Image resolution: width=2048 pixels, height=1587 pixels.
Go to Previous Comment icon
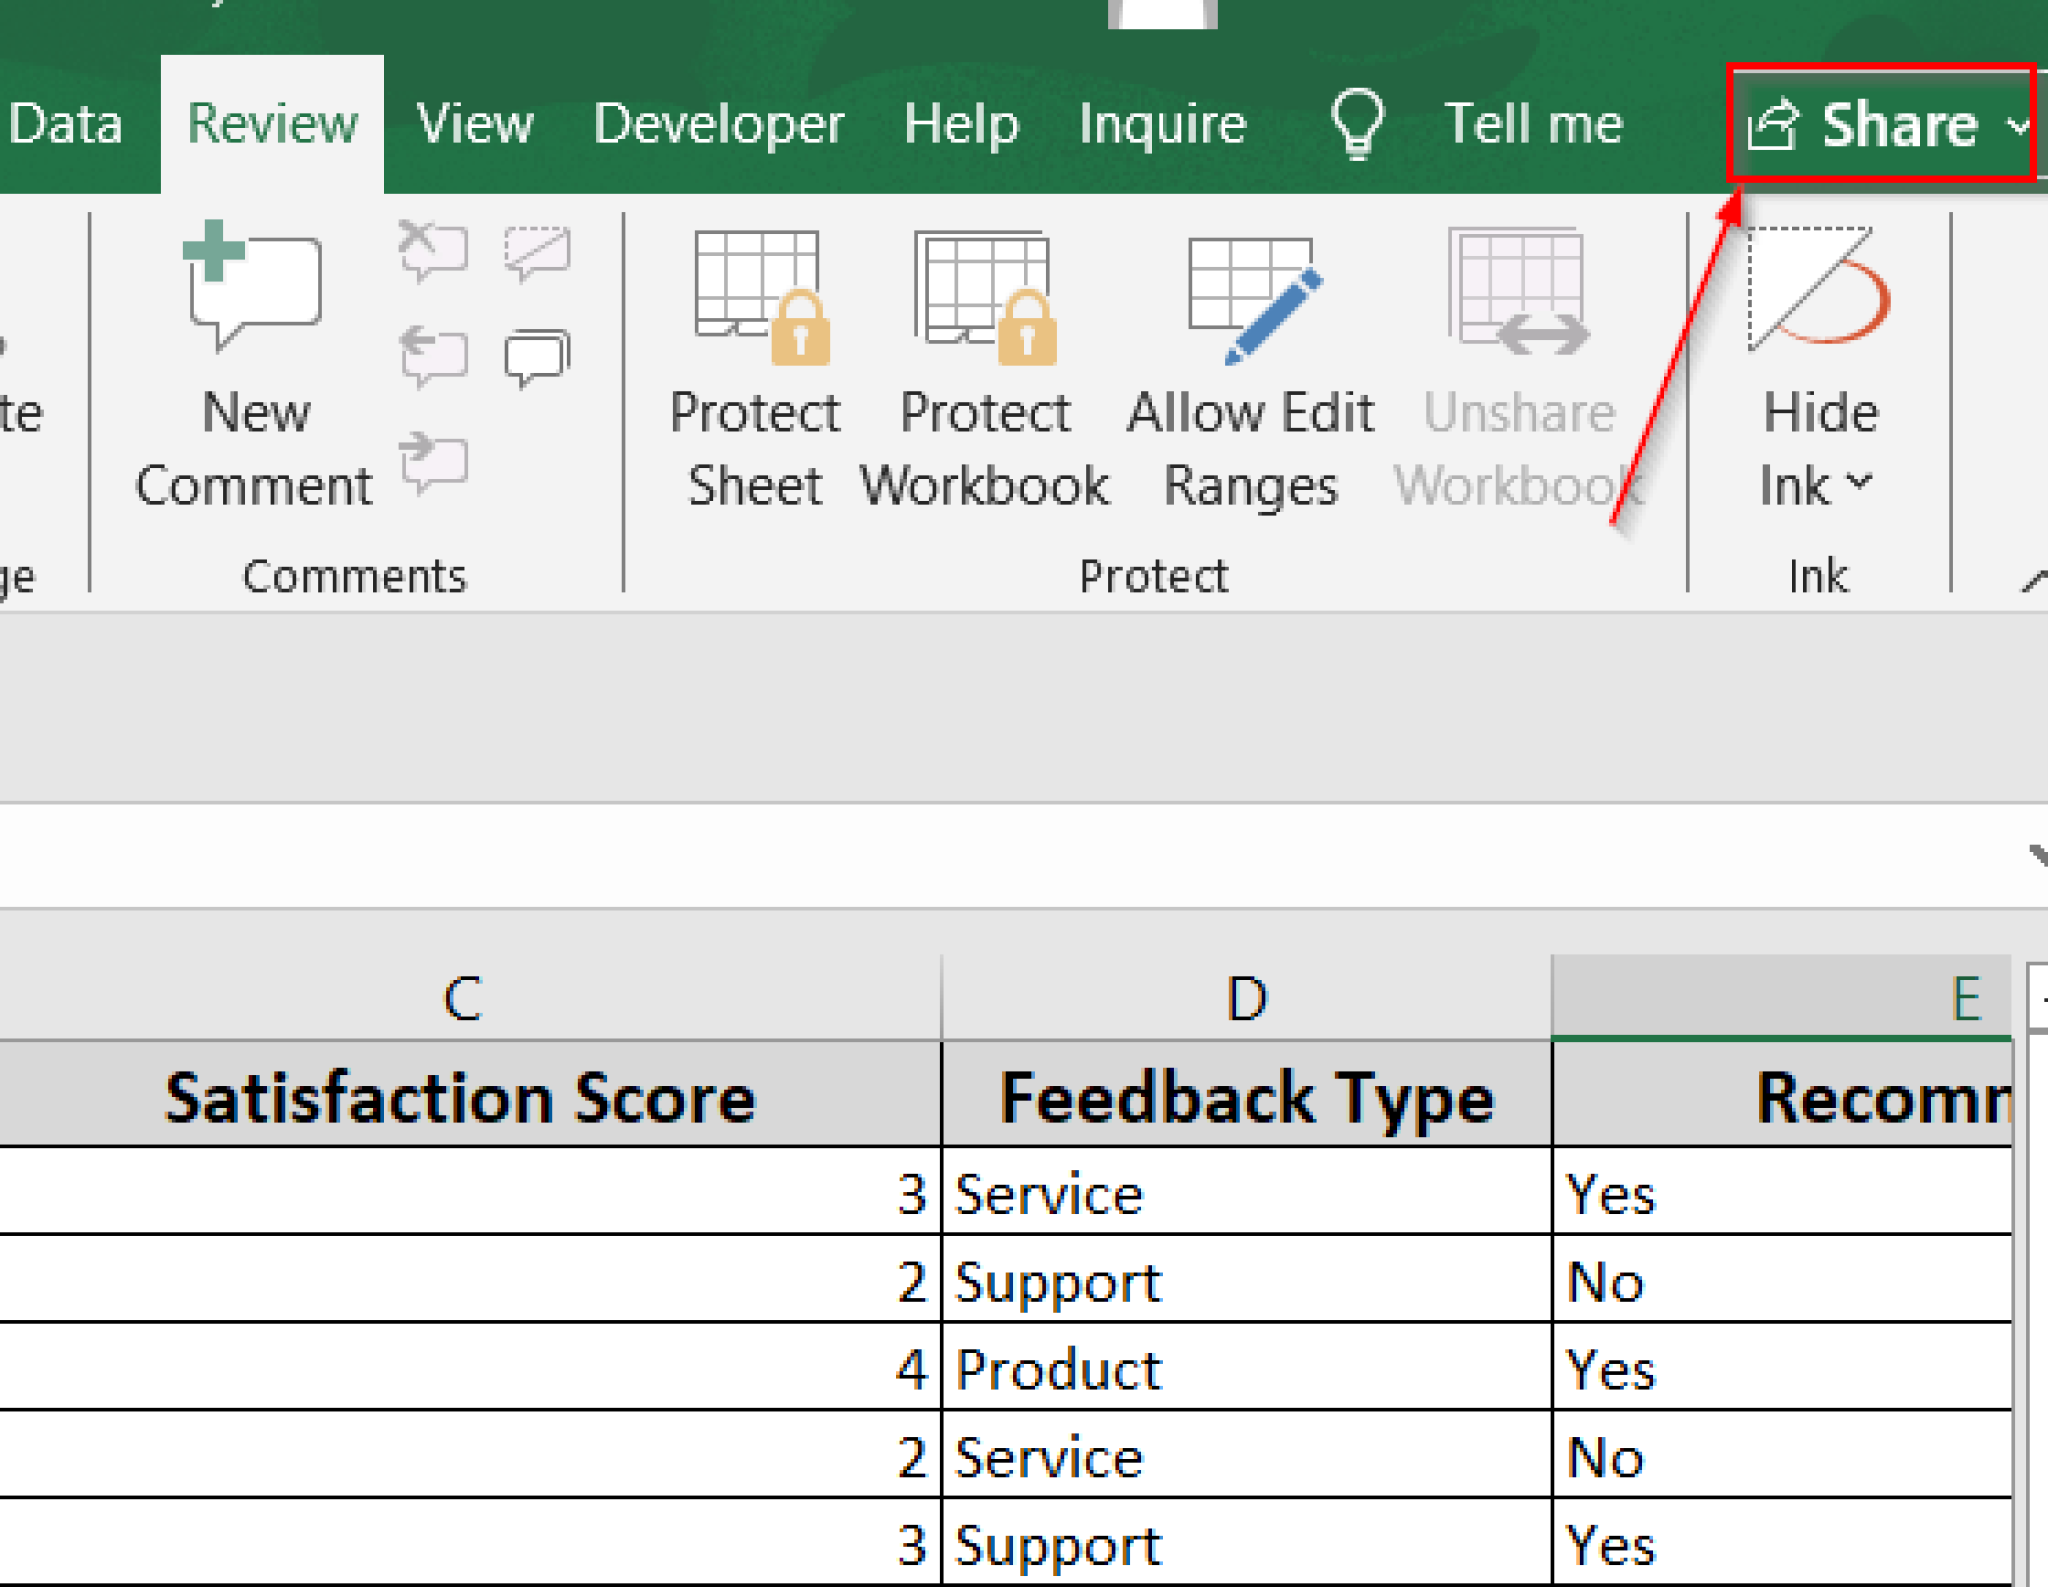(x=433, y=356)
